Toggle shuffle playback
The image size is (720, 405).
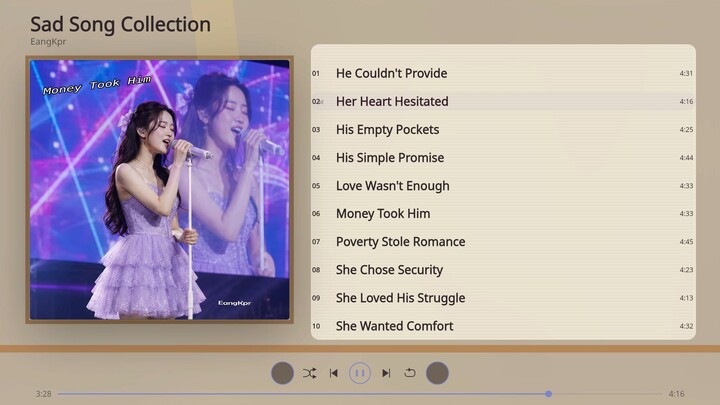[309, 373]
